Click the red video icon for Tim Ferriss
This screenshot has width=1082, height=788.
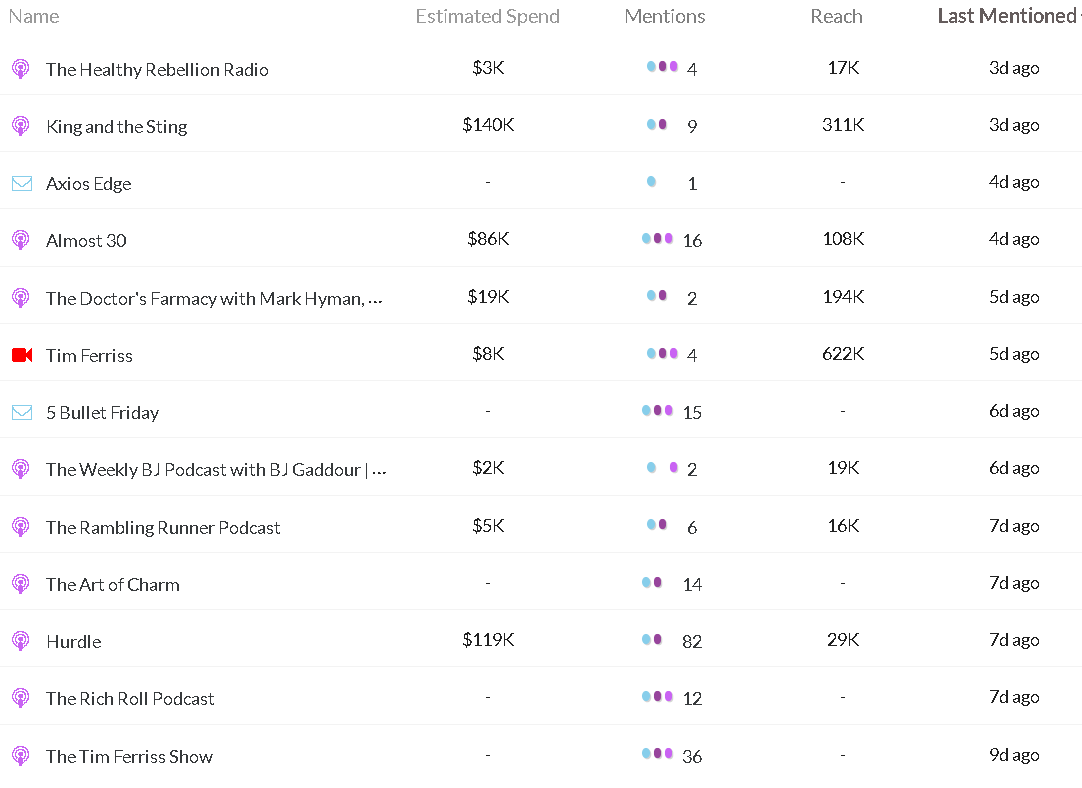click(22, 355)
